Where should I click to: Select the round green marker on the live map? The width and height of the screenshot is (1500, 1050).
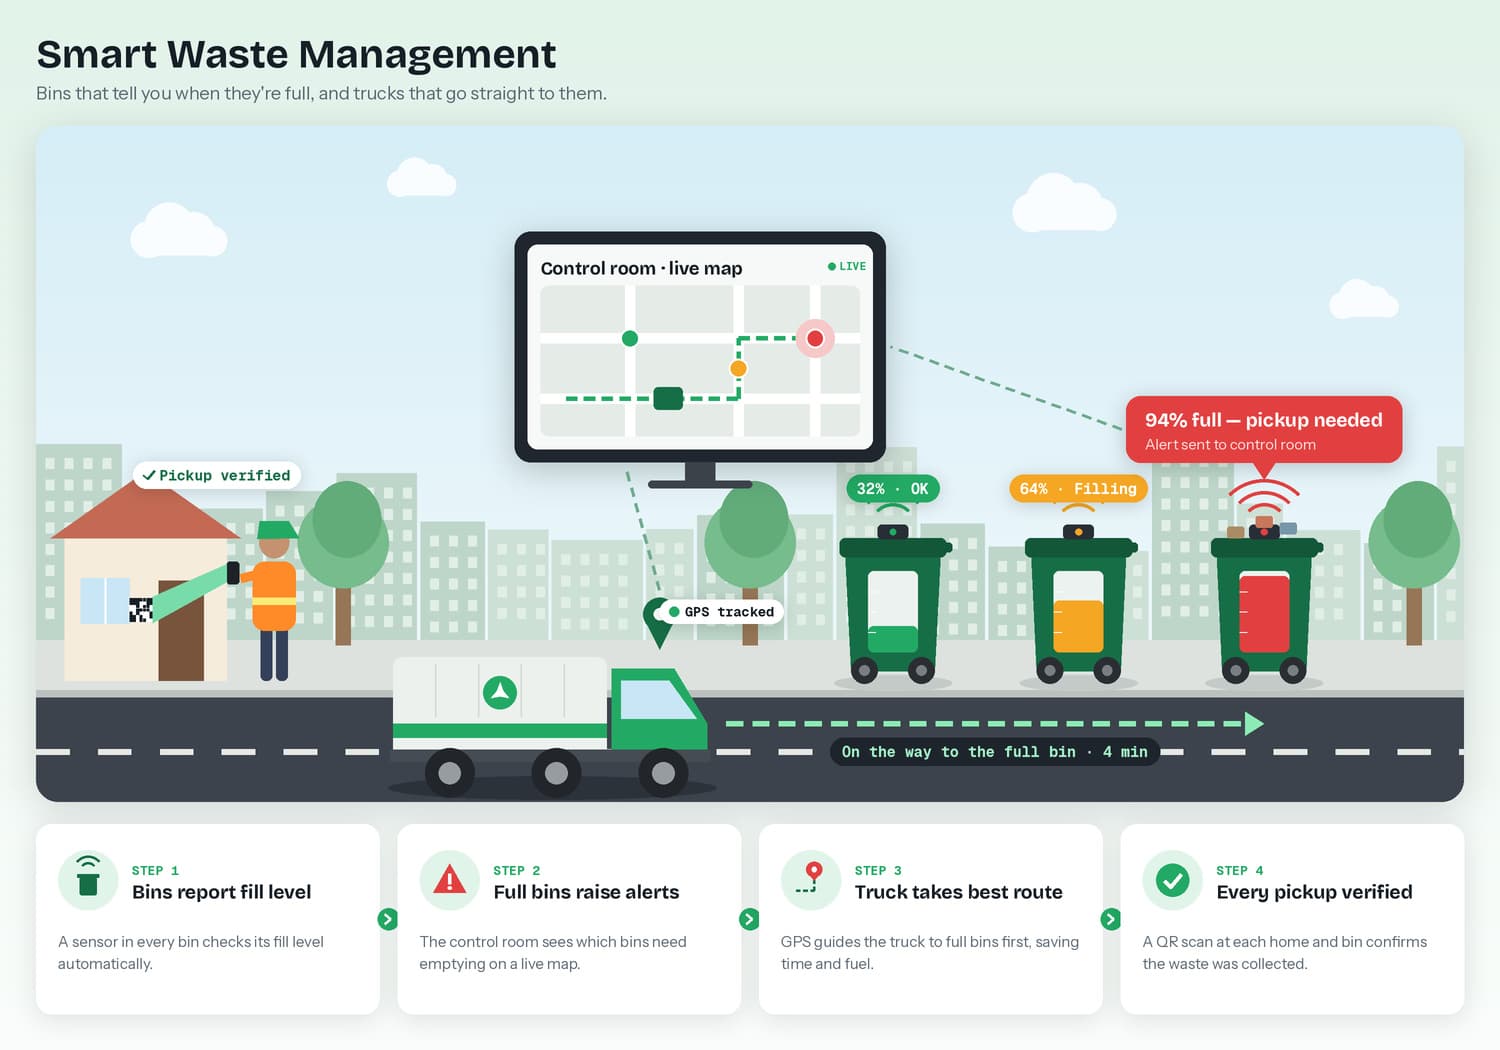pyautogui.click(x=630, y=338)
